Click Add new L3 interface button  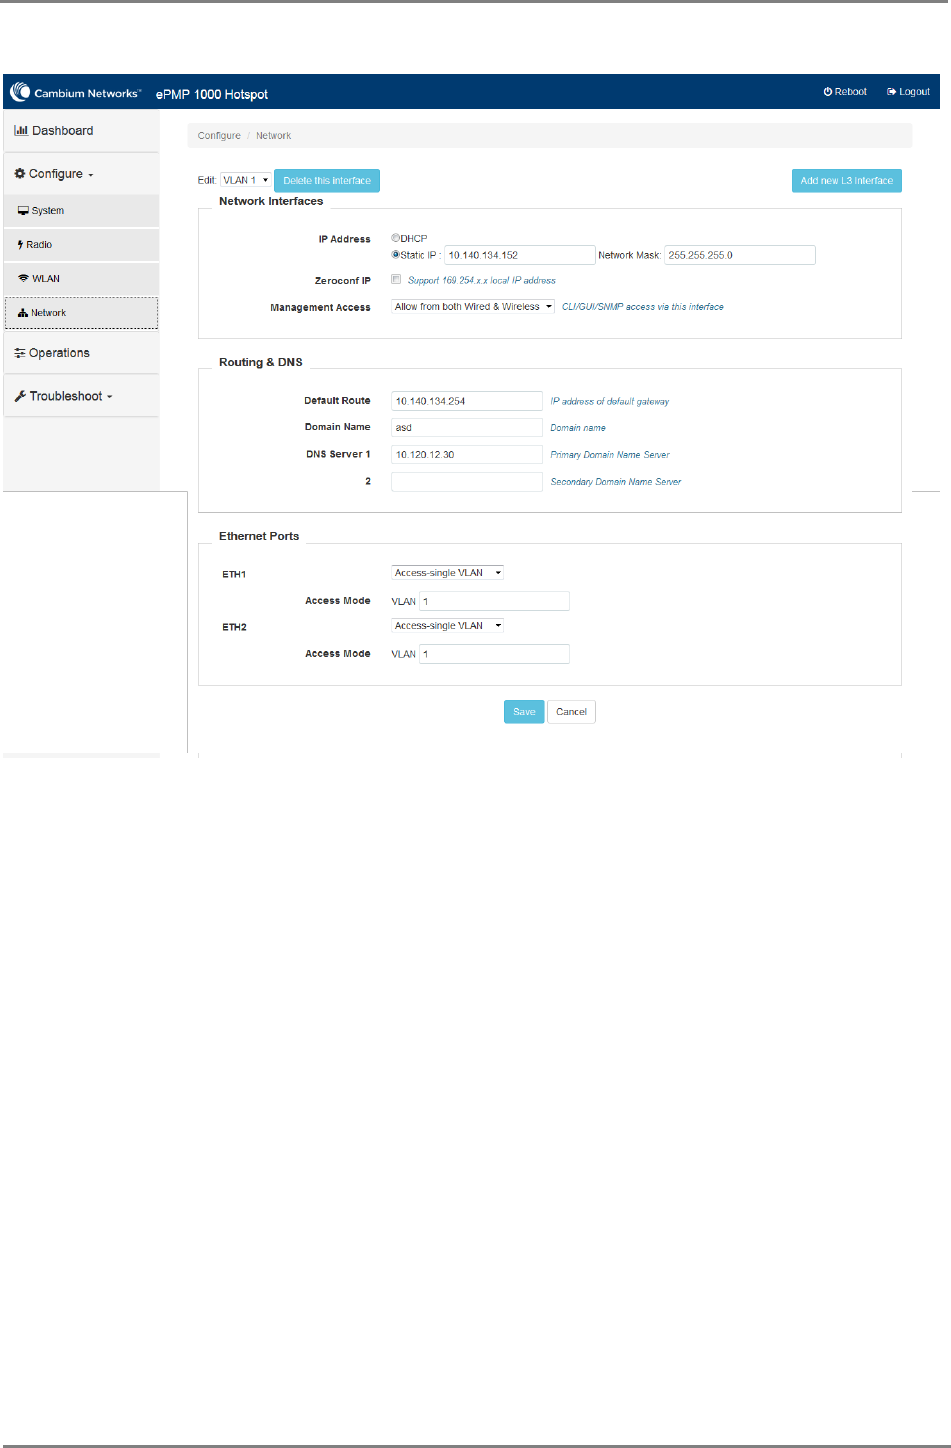847,181
